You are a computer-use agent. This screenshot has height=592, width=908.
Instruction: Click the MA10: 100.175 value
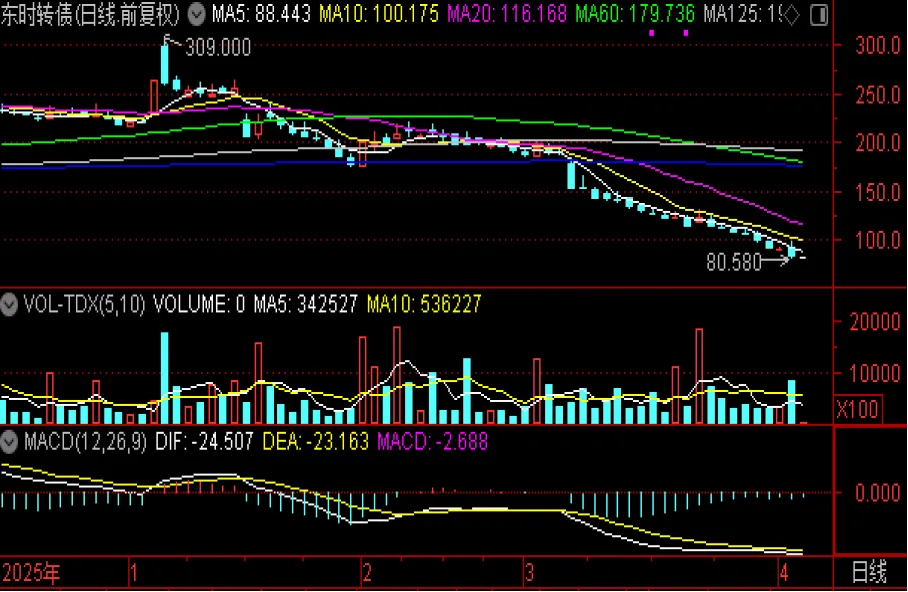coord(379,14)
